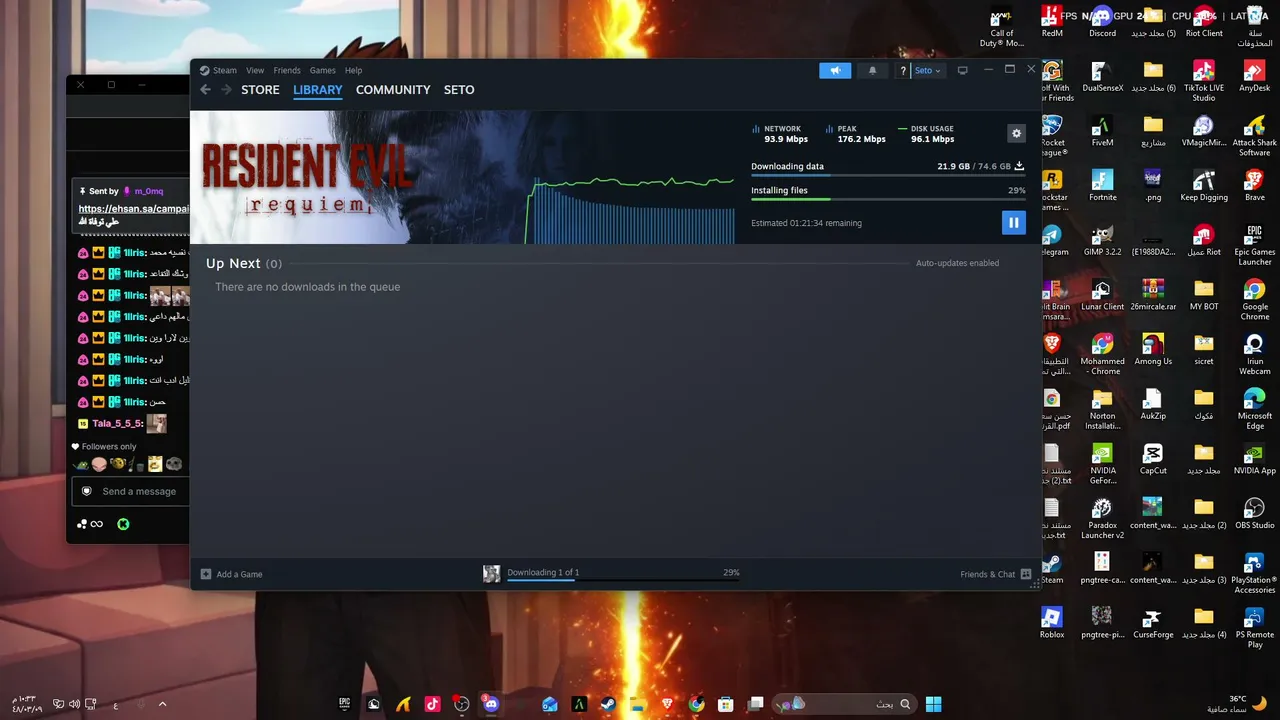Open download settings gear in Steam
This screenshot has width=1280, height=720.
point(1016,134)
